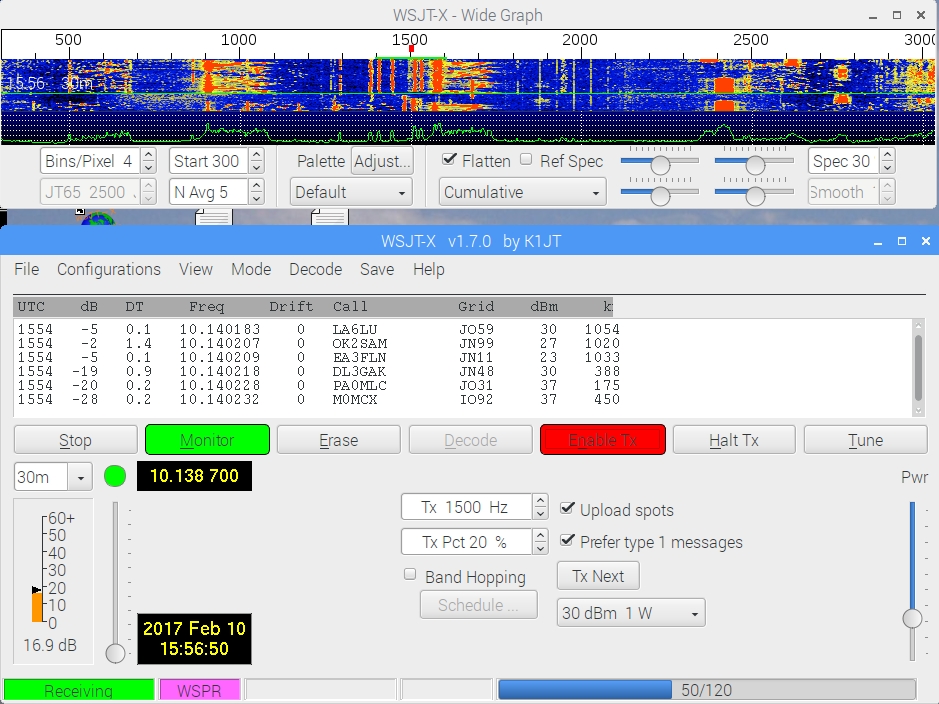939x704 pixels.
Task: Toggle Prefer type 1 messages
Action: click(567, 541)
